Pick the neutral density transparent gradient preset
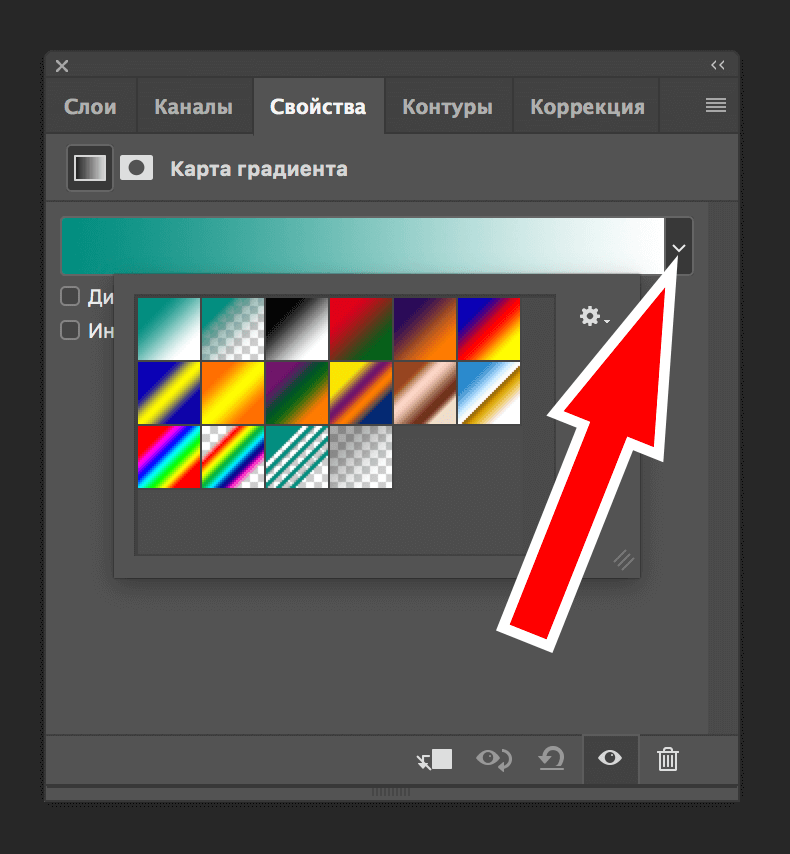 (x=361, y=457)
